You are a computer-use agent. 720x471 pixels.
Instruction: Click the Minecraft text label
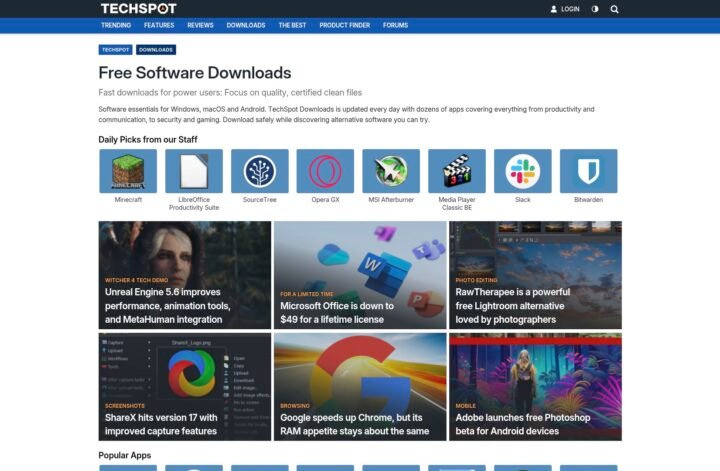coord(128,200)
